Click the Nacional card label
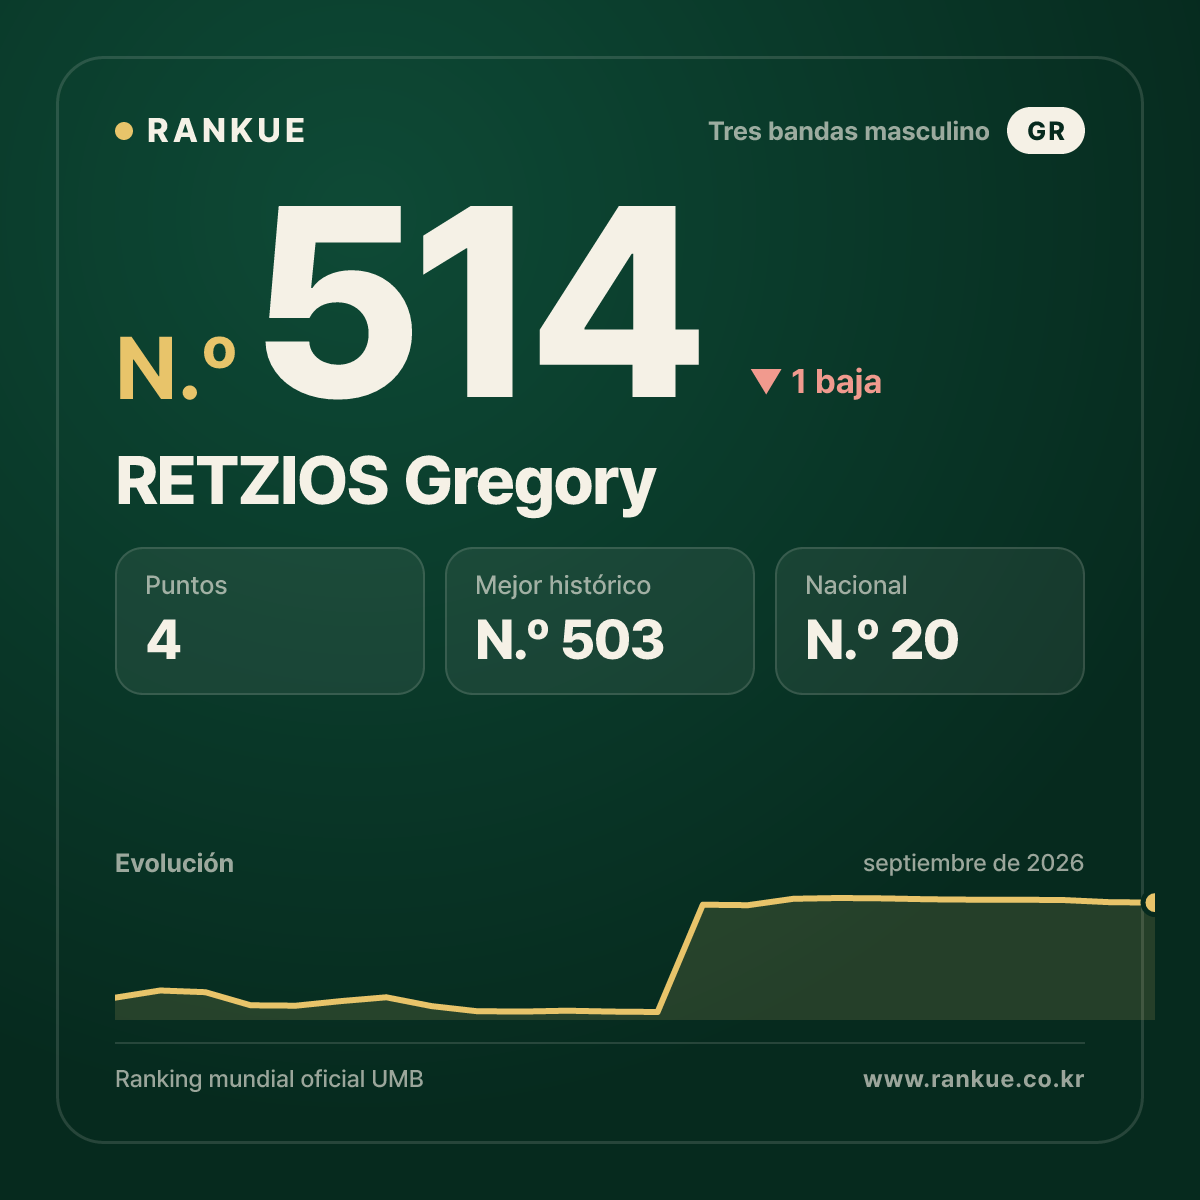 pyautogui.click(x=856, y=585)
